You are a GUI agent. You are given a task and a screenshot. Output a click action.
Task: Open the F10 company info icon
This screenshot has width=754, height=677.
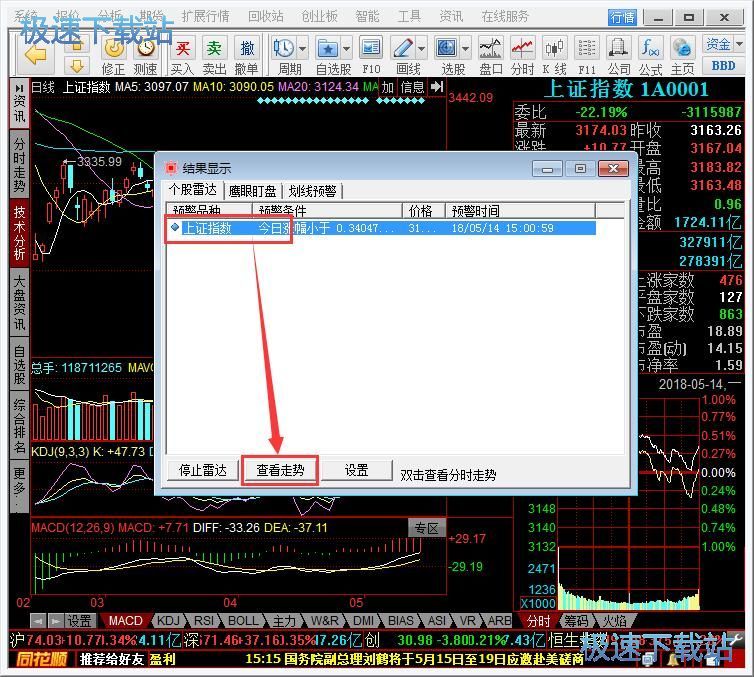click(x=371, y=55)
